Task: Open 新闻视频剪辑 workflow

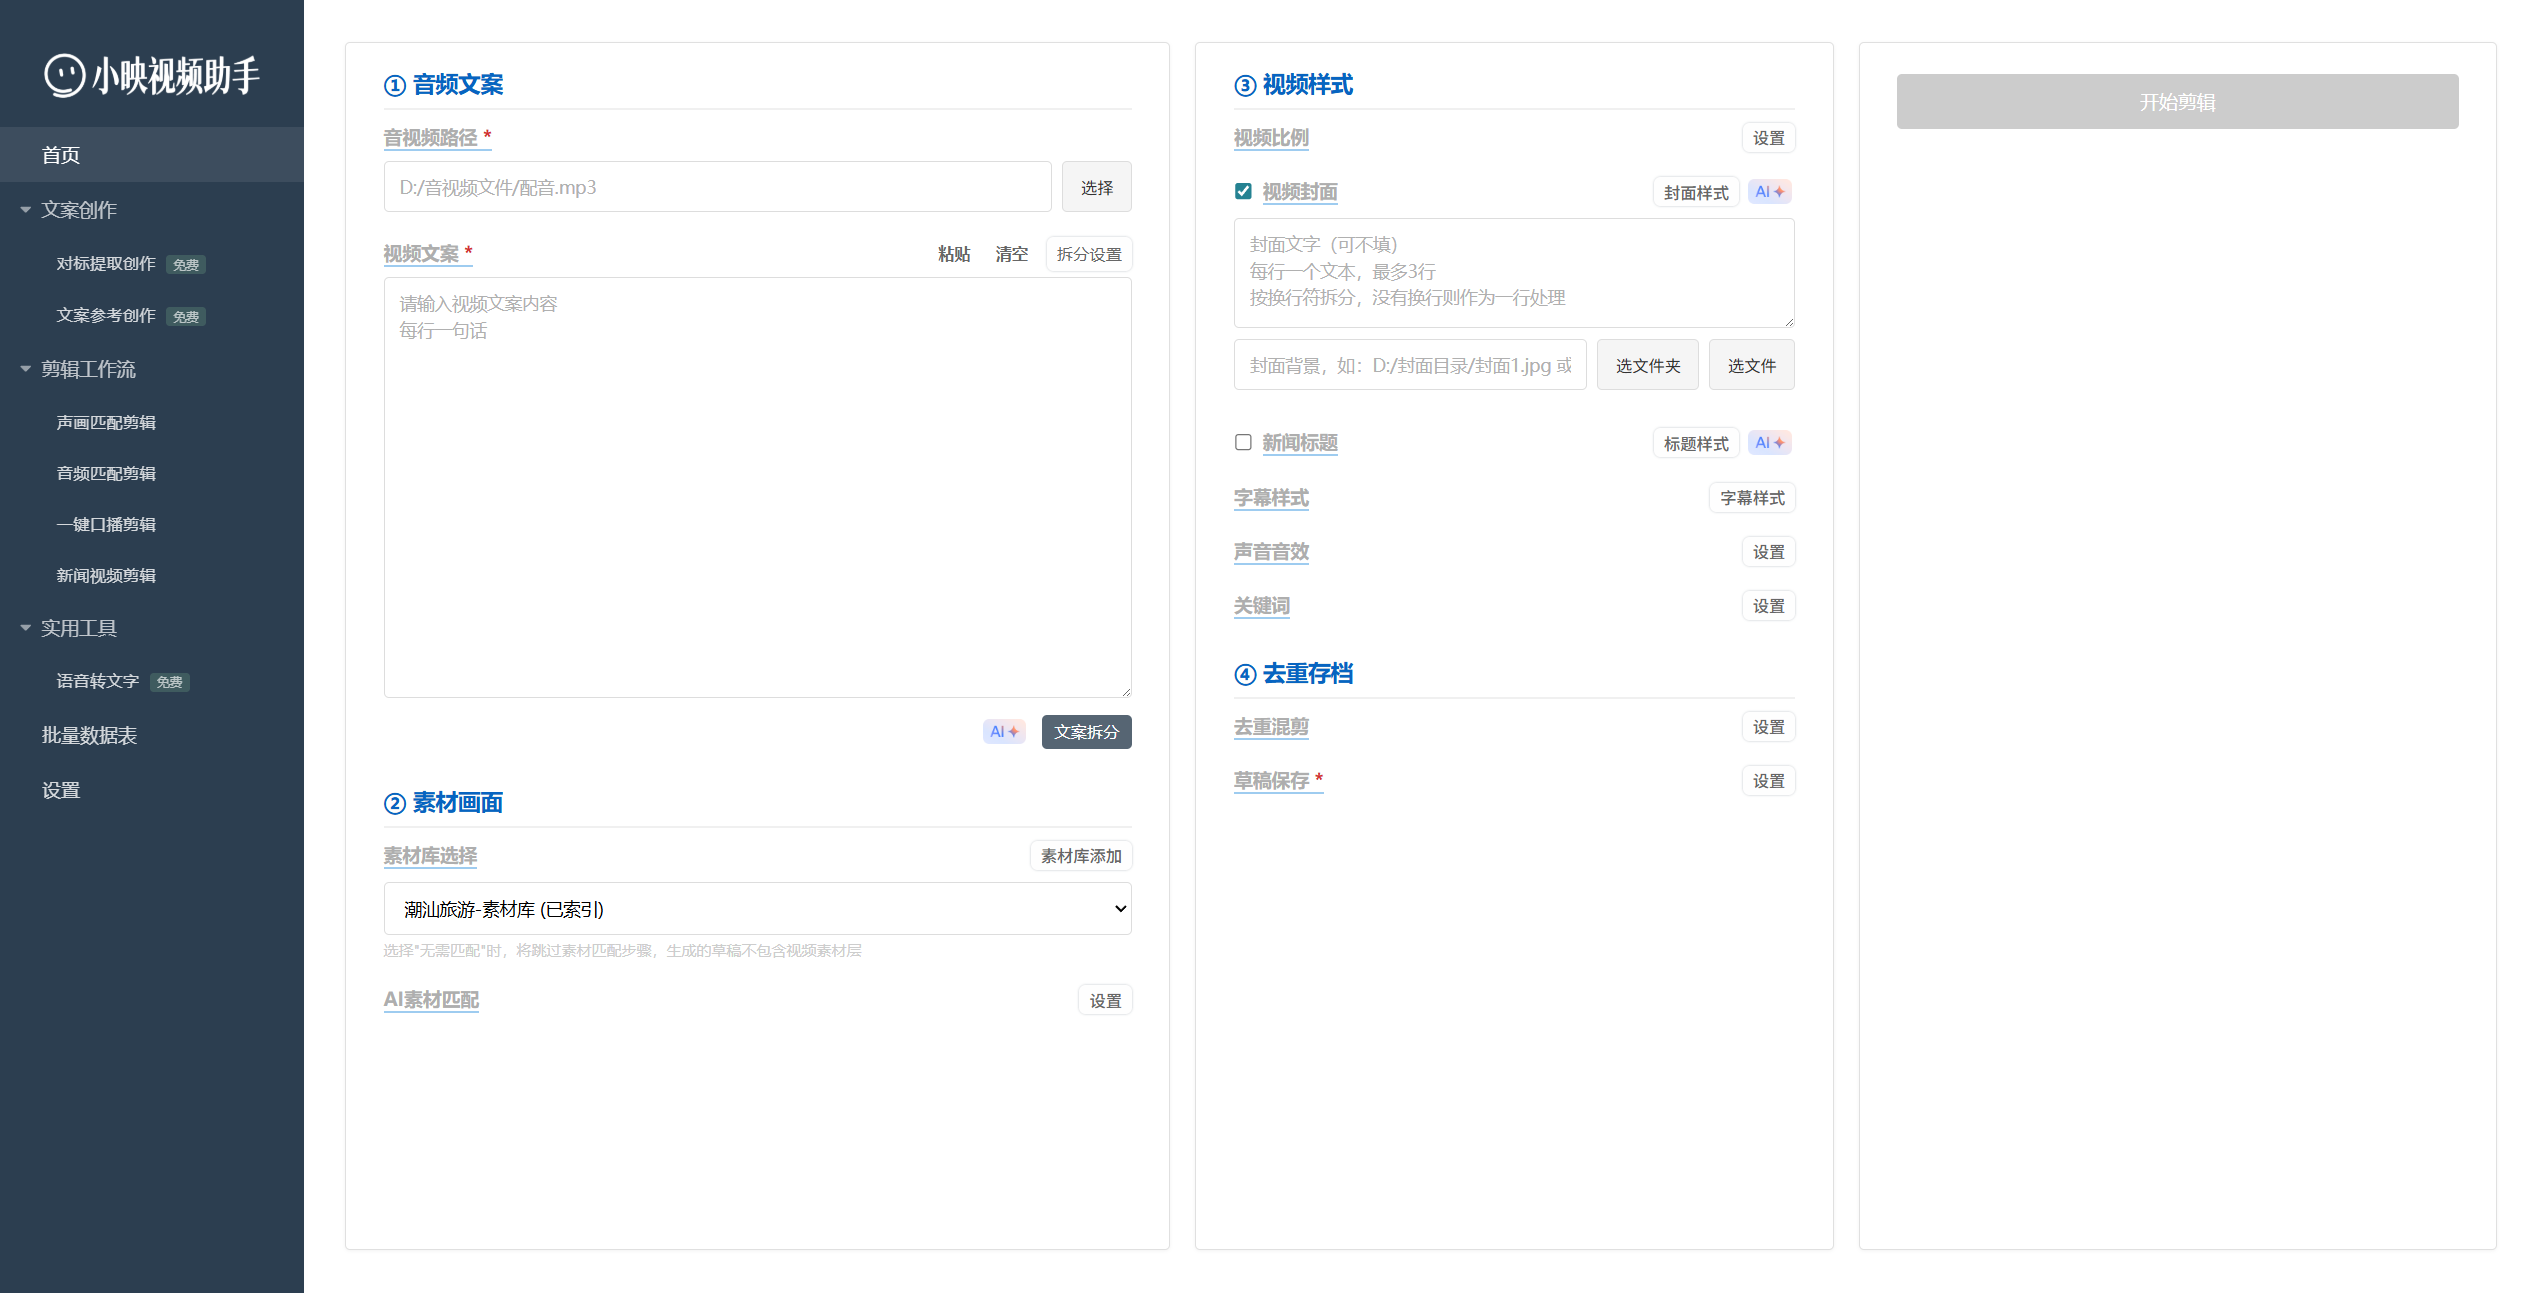Action: tap(106, 576)
